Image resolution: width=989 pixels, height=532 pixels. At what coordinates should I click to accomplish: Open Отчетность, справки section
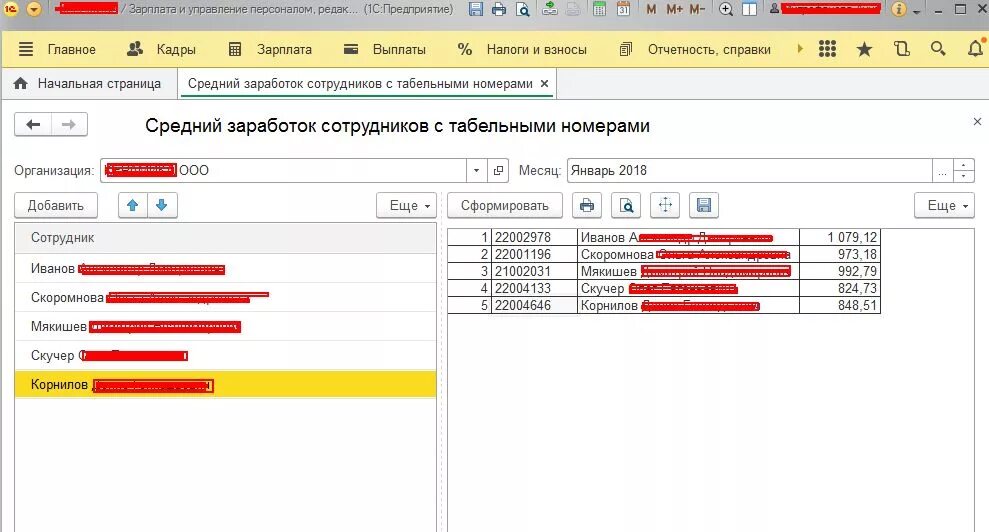(x=695, y=49)
